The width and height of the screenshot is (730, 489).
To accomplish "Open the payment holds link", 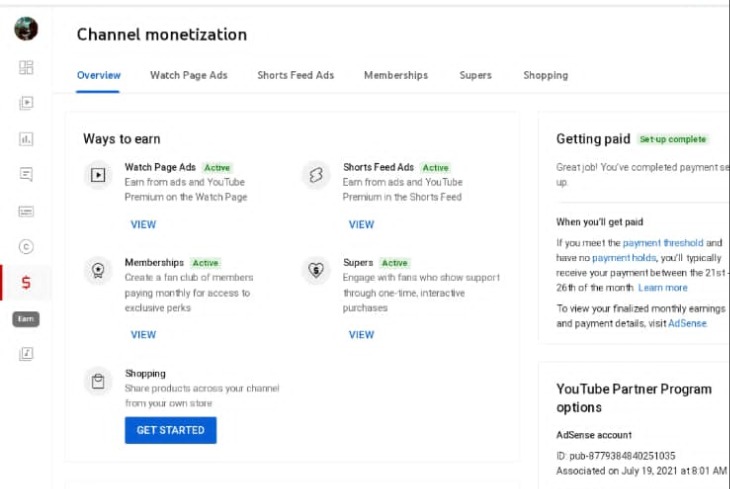I will point(624,258).
